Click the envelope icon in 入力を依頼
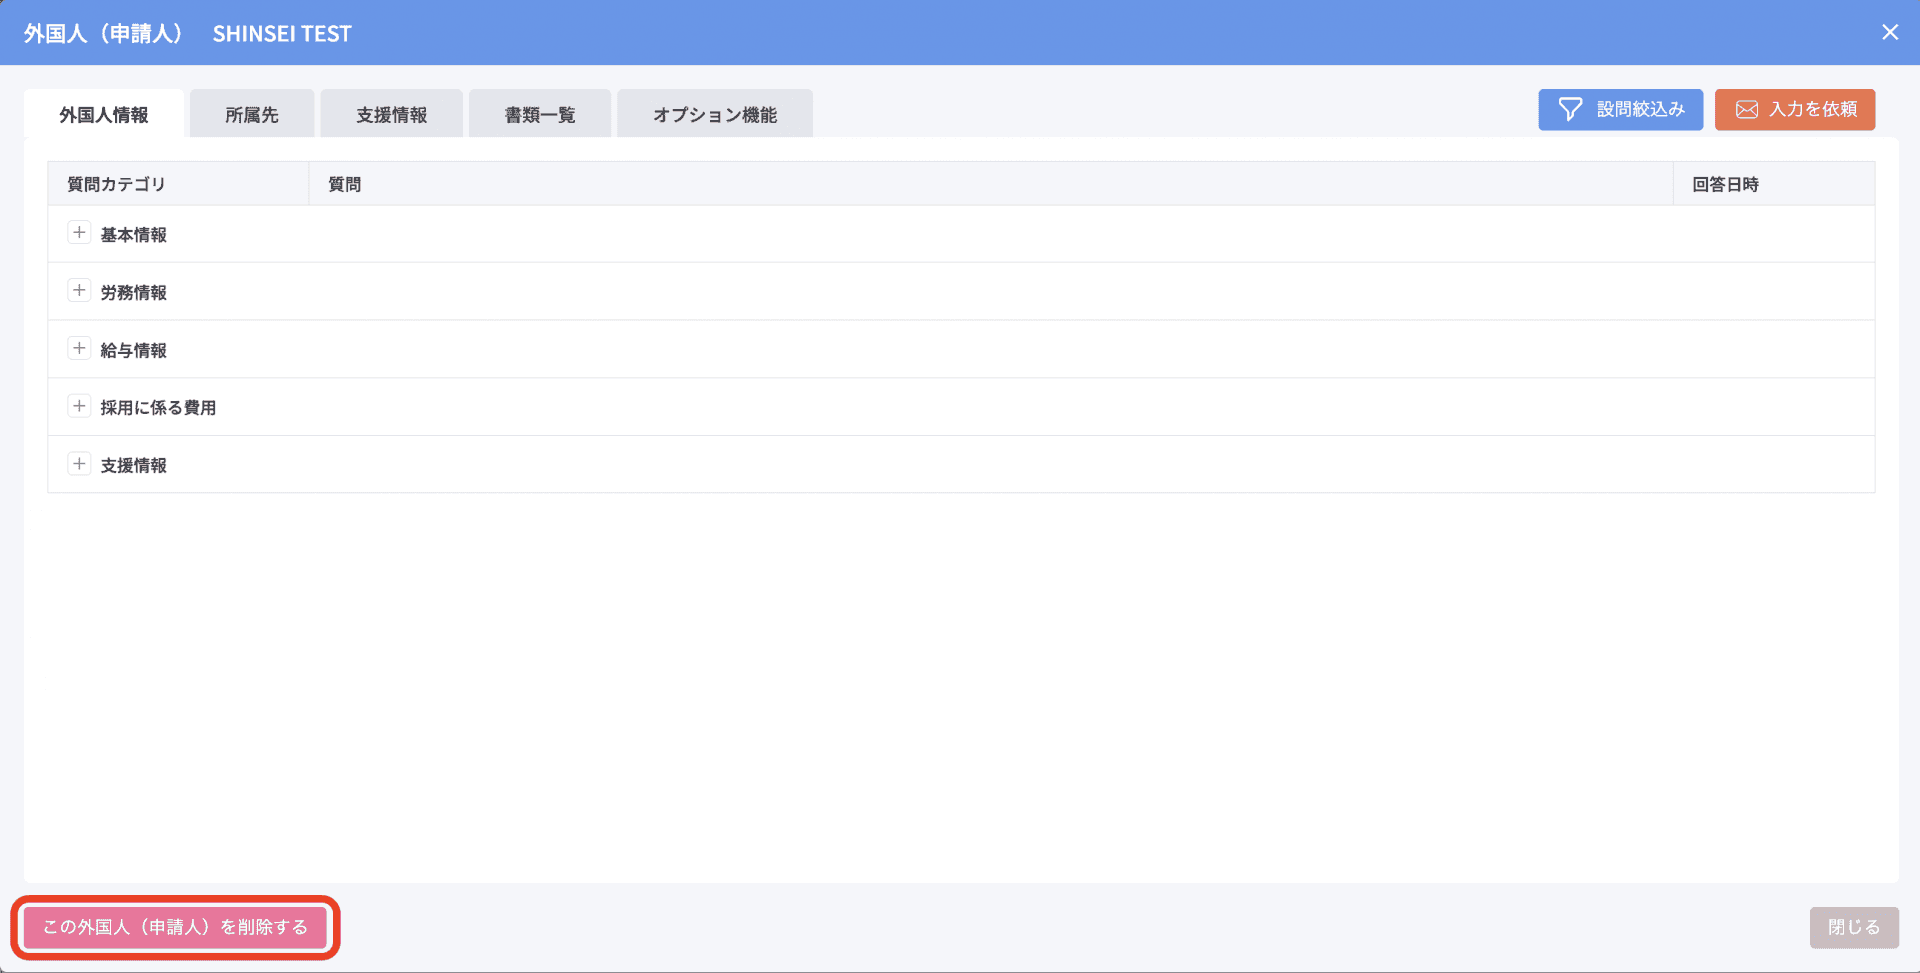The height and width of the screenshot is (973, 1920). 1746,109
